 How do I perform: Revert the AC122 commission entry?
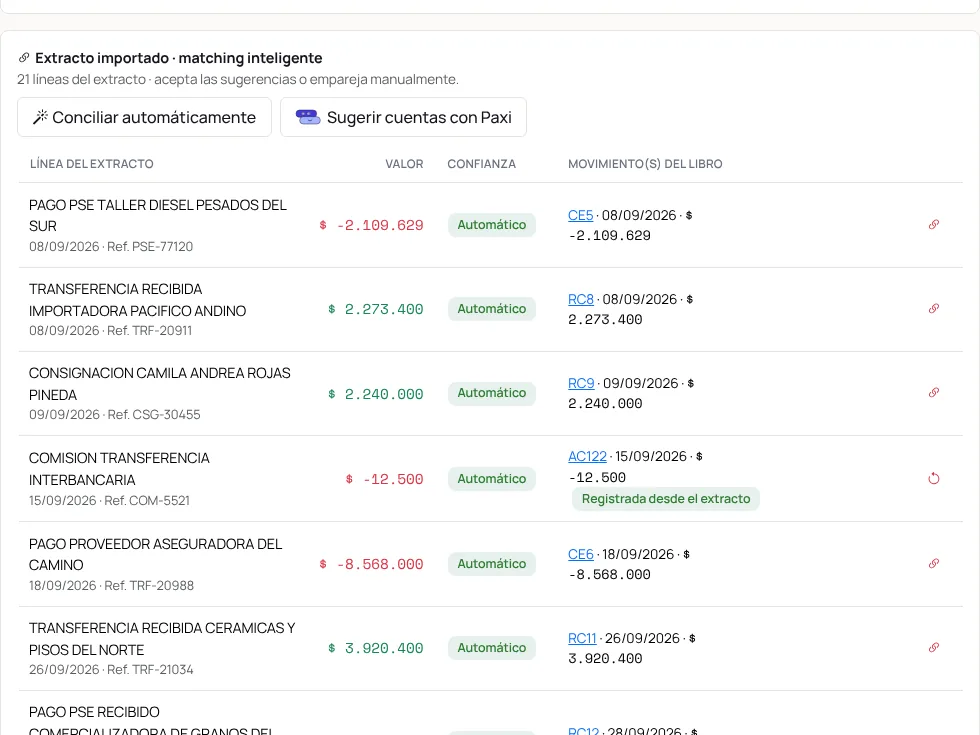[934, 479]
